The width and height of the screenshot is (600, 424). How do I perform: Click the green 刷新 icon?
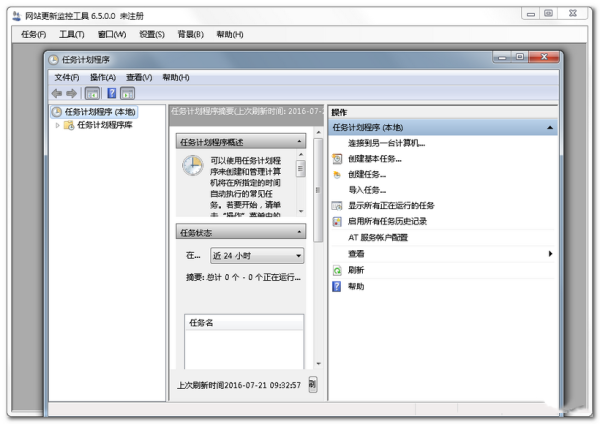pyautogui.click(x=337, y=271)
